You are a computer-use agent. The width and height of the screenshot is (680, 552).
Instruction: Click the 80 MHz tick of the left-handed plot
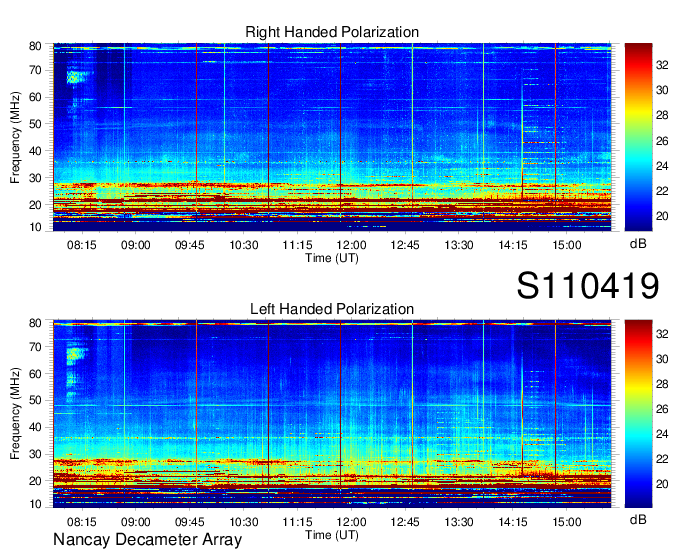point(35,323)
